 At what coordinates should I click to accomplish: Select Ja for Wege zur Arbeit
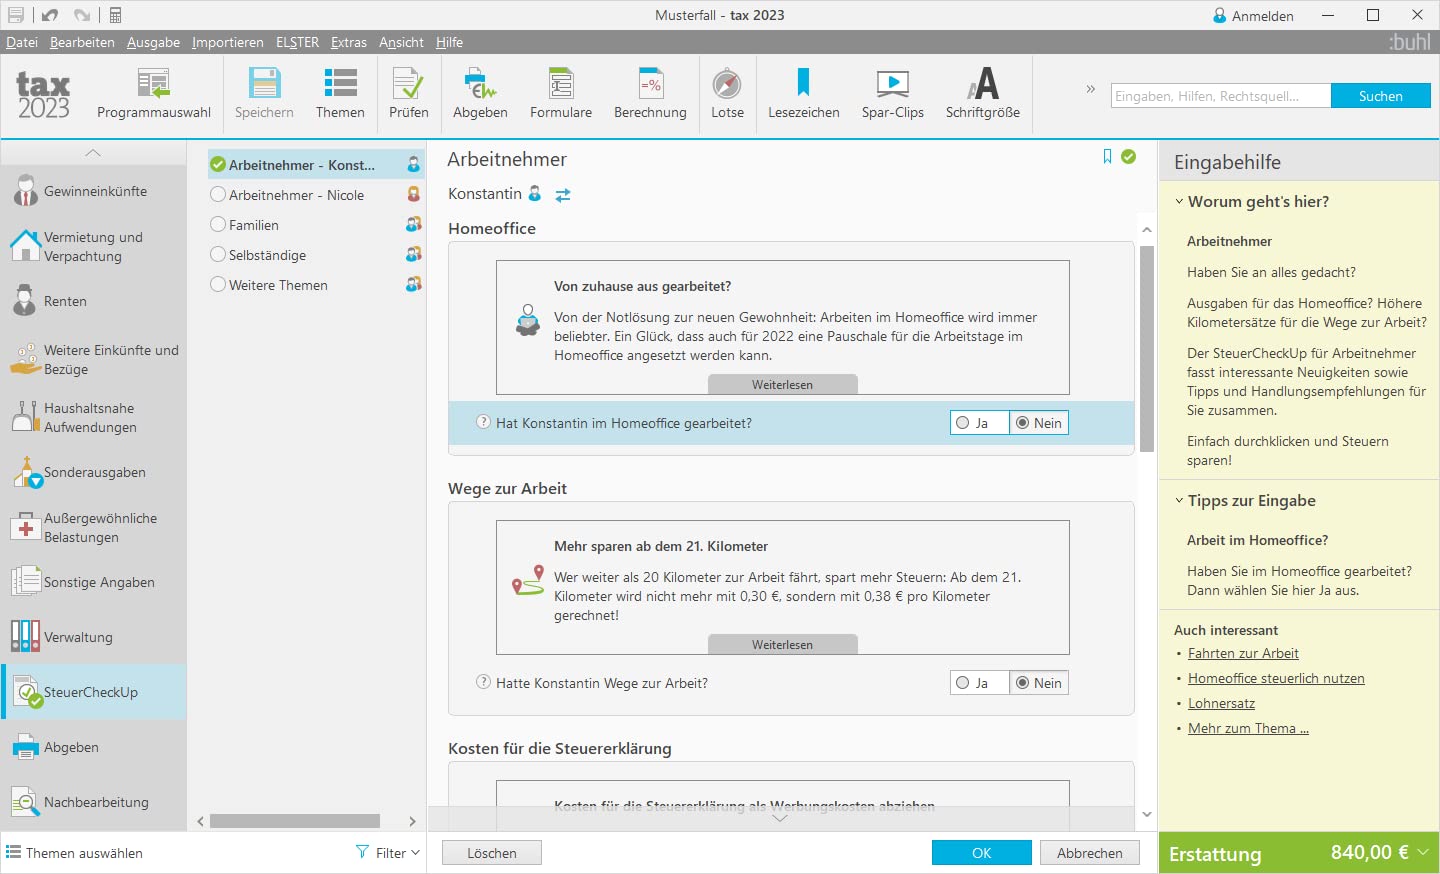tap(979, 683)
